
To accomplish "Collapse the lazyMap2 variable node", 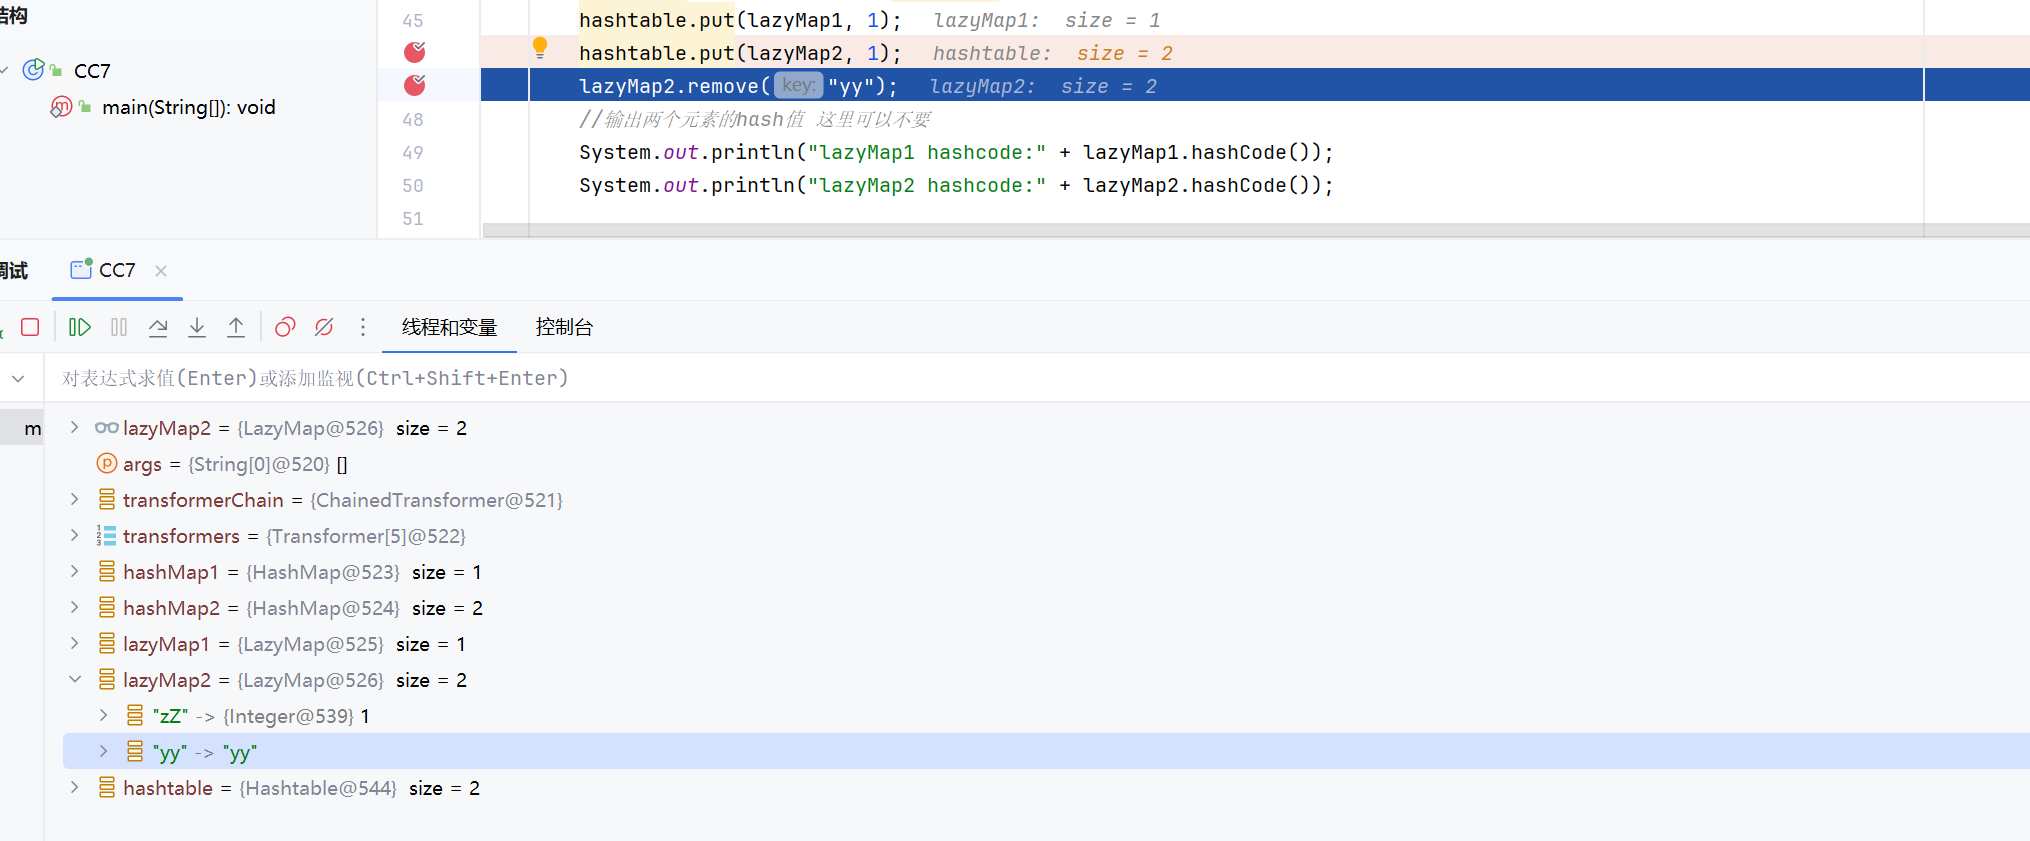I will [x=75, y=680].
